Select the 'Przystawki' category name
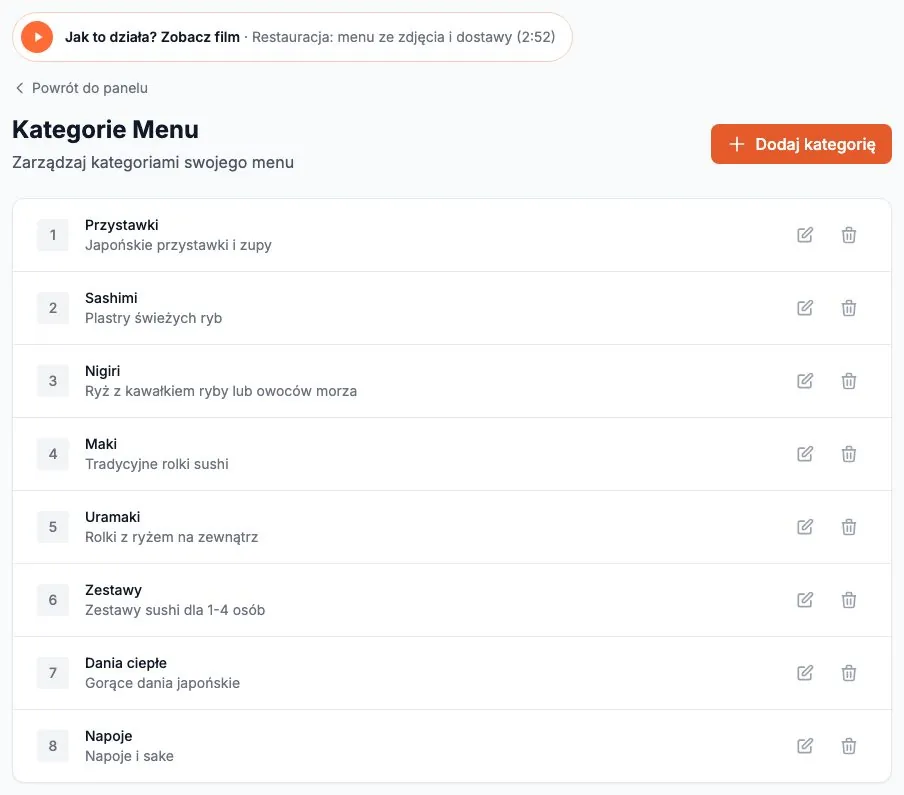904x795 pixels. [x=122, y=225]
